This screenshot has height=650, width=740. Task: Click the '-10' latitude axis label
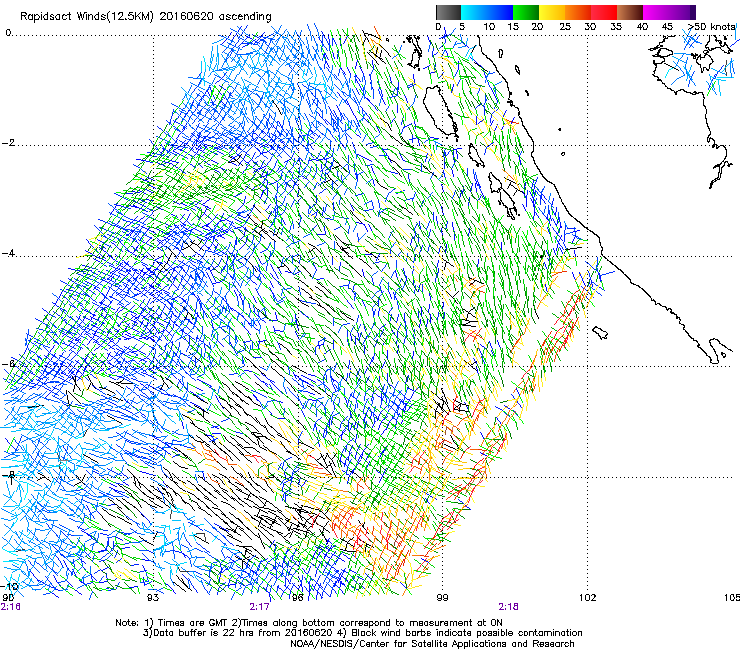[9, 586]
